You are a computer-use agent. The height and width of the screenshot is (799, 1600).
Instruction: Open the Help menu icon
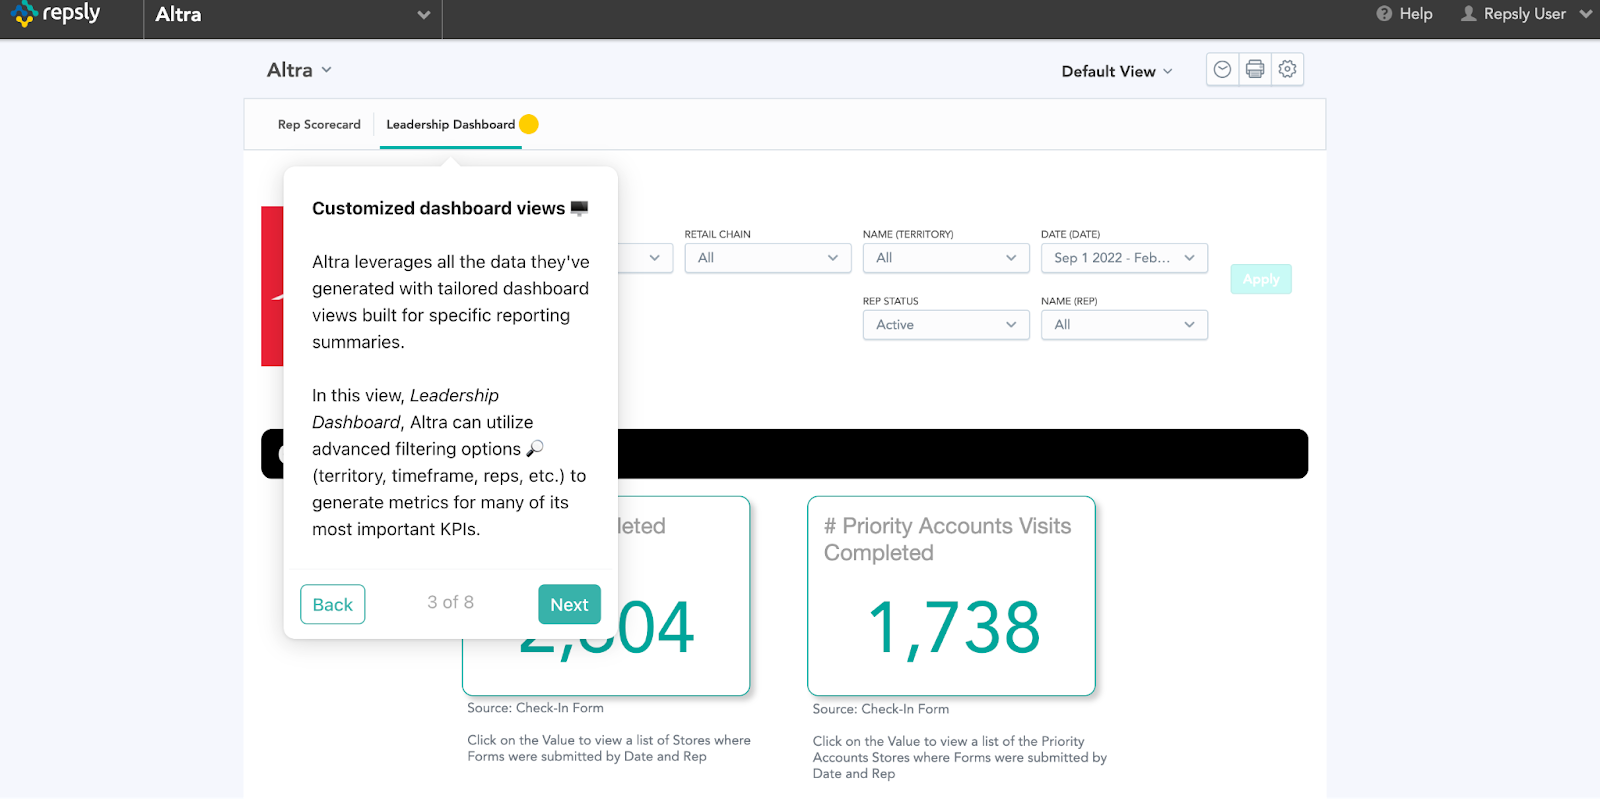[1384, 14]
